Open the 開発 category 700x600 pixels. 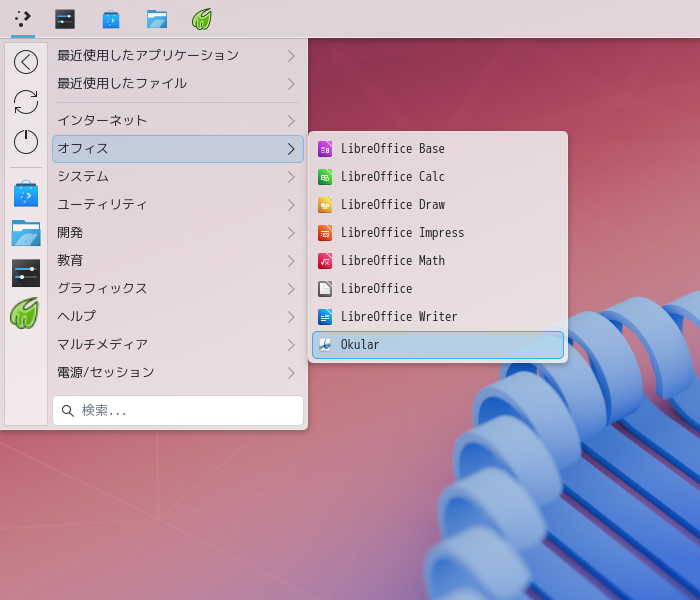(178, 233)
